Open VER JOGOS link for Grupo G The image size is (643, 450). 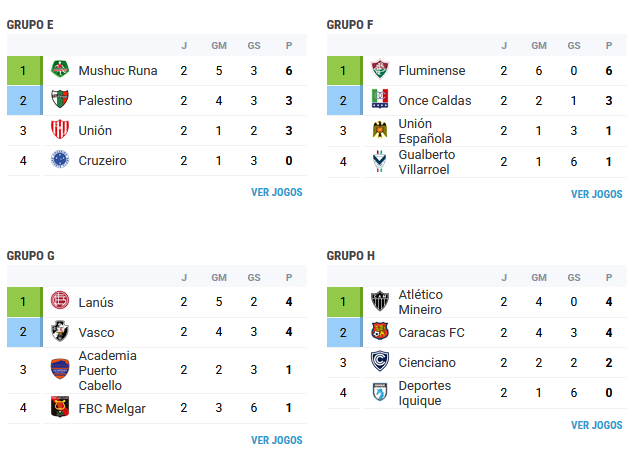[277, 440]
